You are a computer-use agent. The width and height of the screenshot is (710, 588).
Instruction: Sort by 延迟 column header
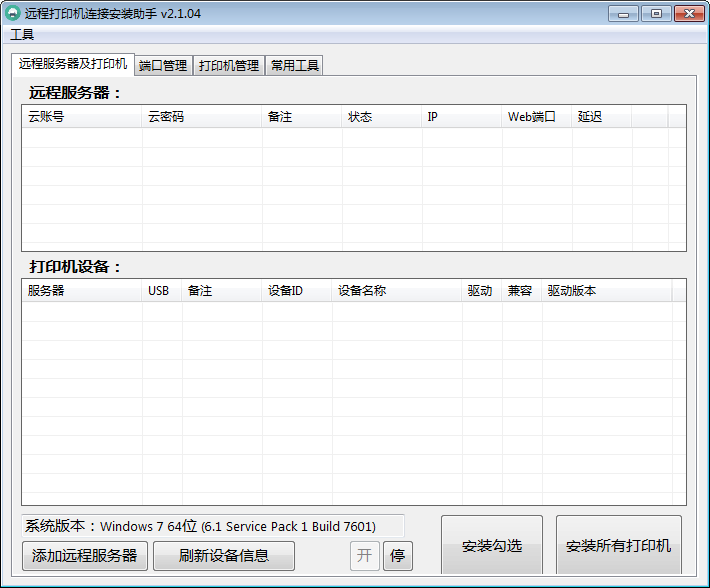pos(601,117)
